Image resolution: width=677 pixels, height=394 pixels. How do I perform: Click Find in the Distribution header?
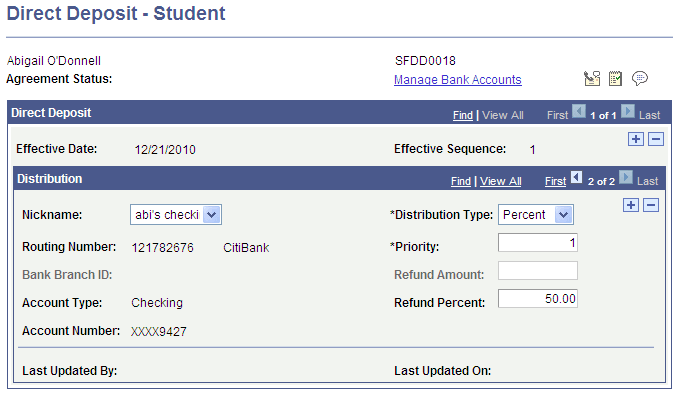[461, 181]
